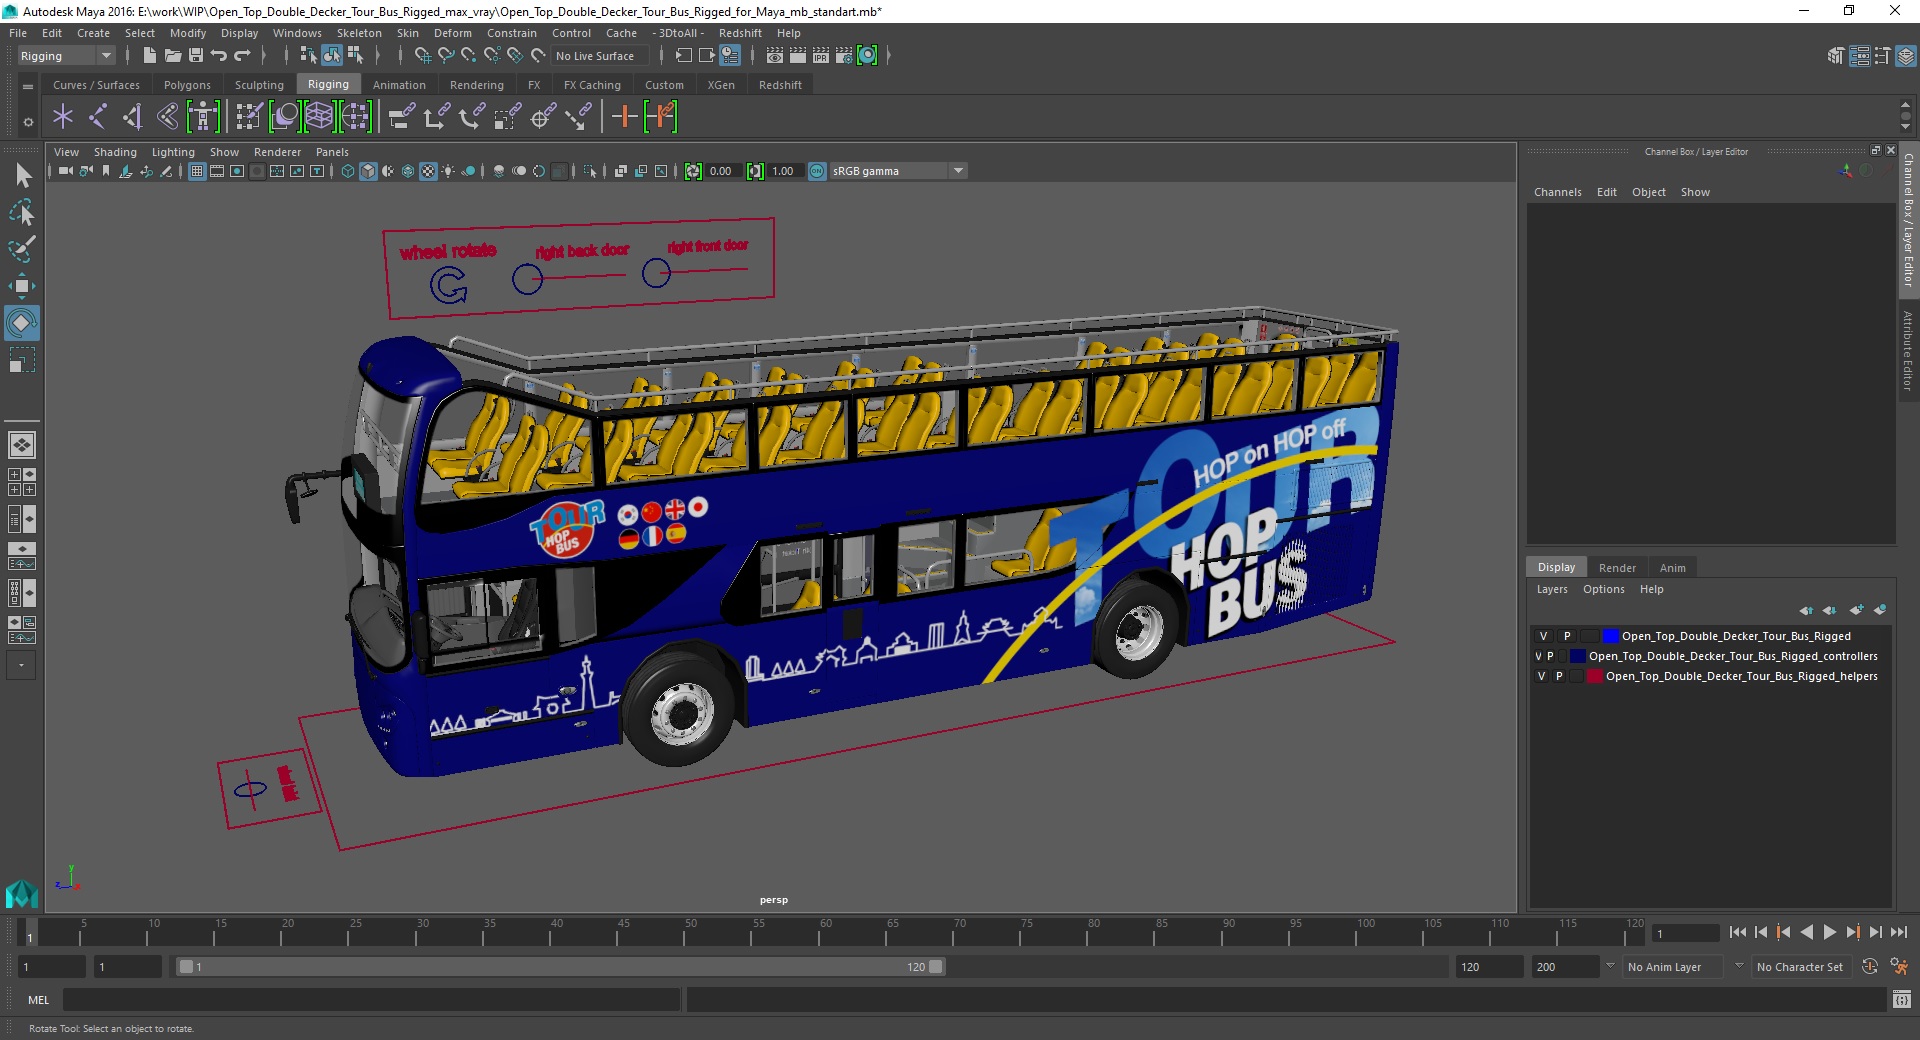Switch to the Anim layer tab
The width and height of the screenshot is (1920, 1040).
[1672, 568]
